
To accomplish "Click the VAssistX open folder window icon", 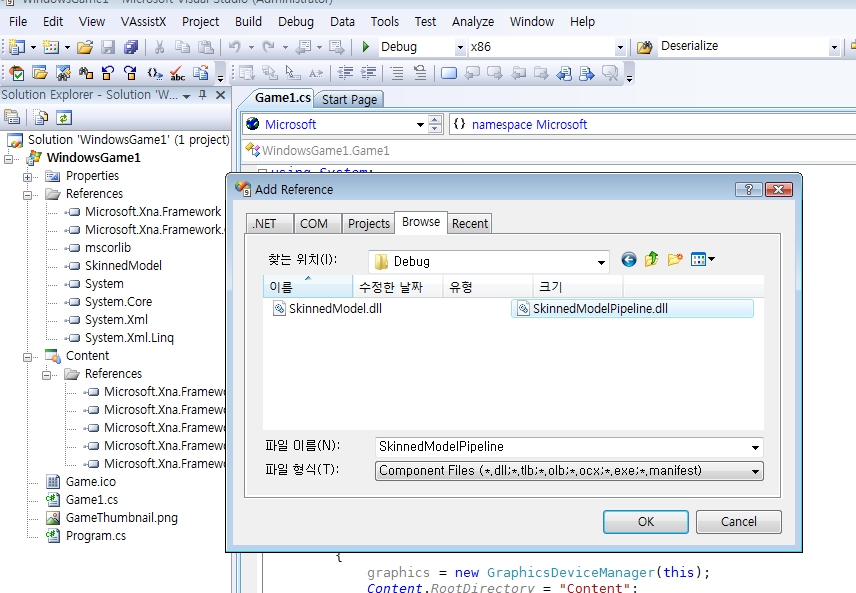I will 40,73.
